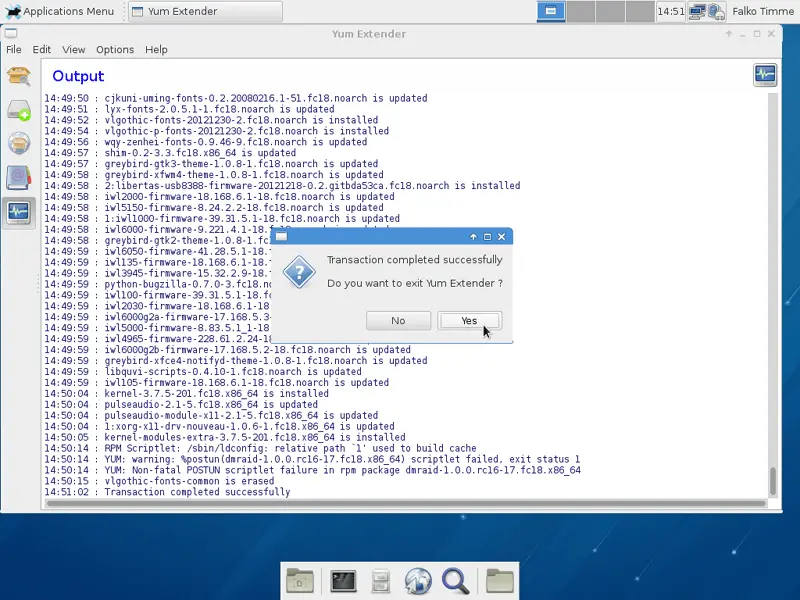
Task: Open network connection tray icon
Action: point(696,11)
